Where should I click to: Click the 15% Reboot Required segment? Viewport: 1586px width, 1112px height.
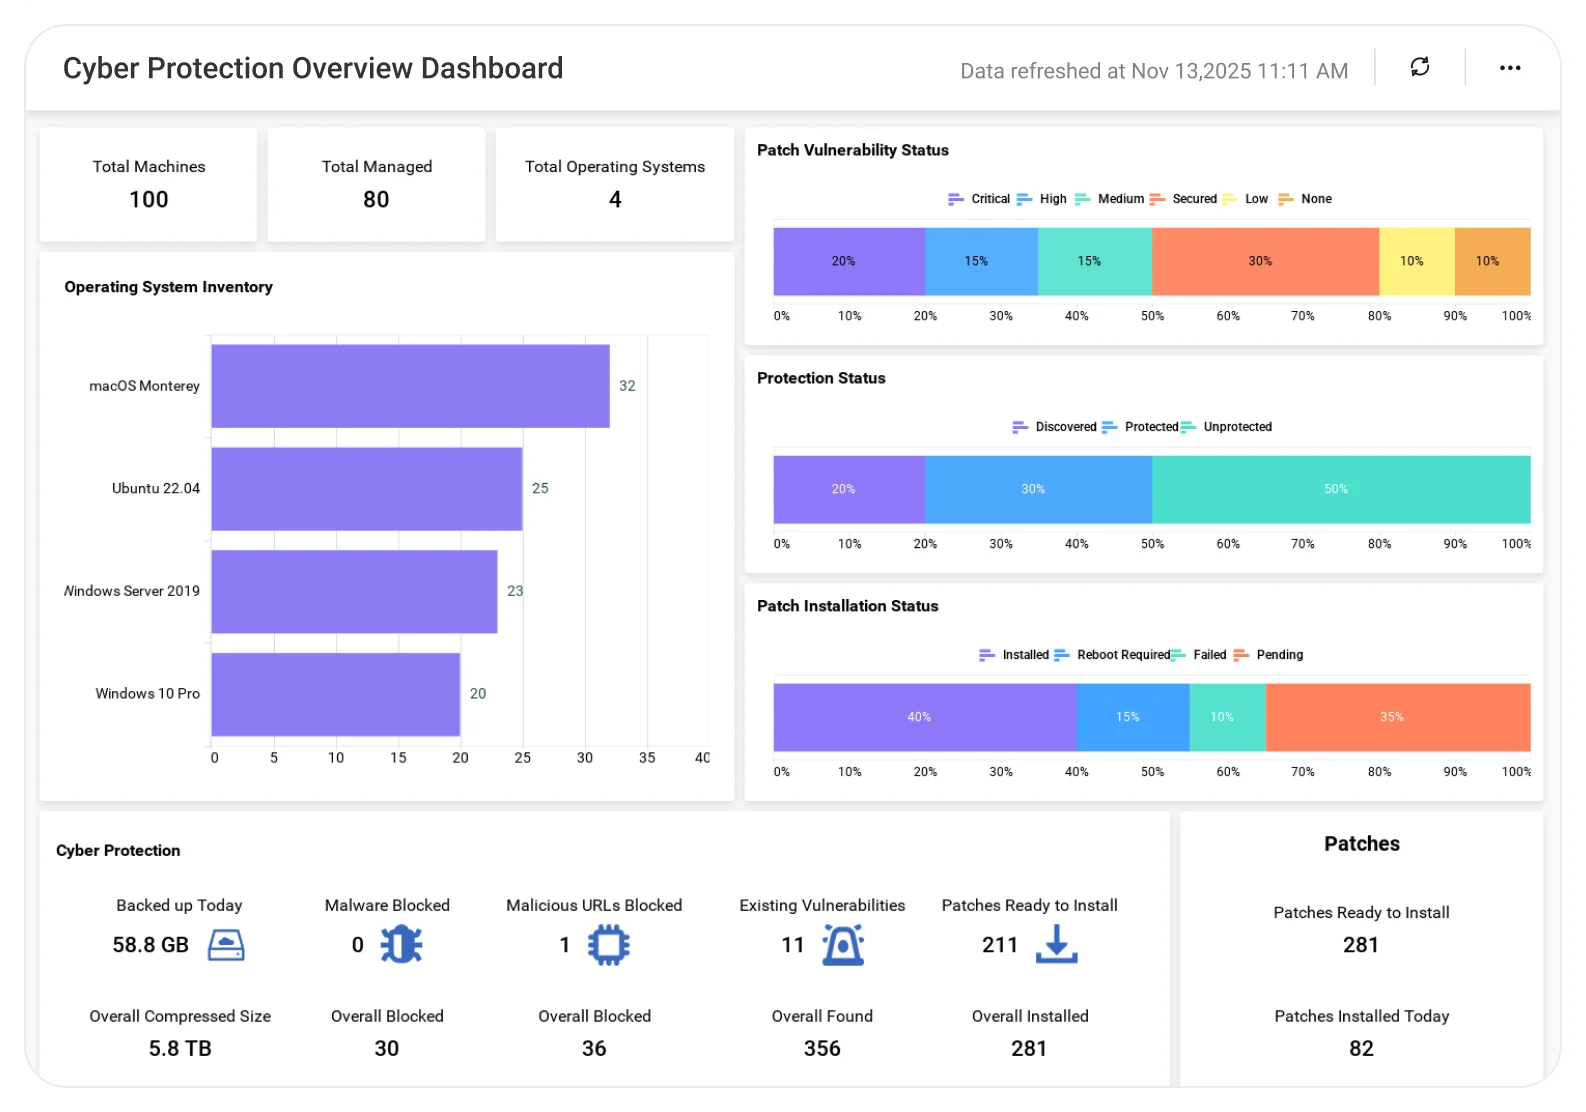pyautogui.click(x=1133, y=717)
